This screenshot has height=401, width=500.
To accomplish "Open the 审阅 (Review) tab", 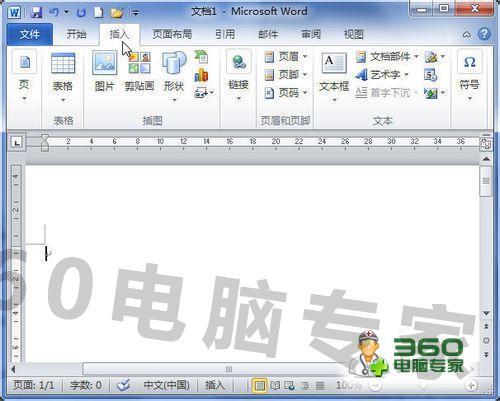I will tap(311, 34).
